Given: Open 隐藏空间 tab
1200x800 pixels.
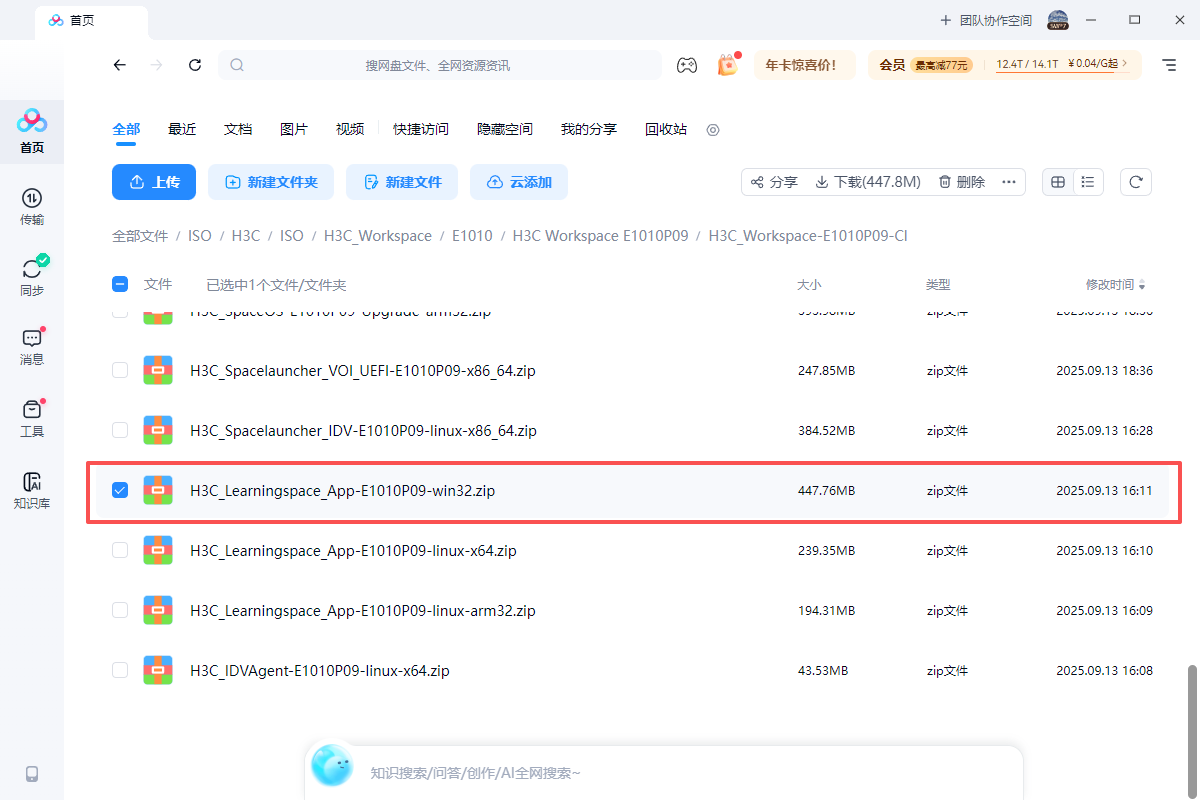Looking at the screenshot, I should tap(505, 129).
